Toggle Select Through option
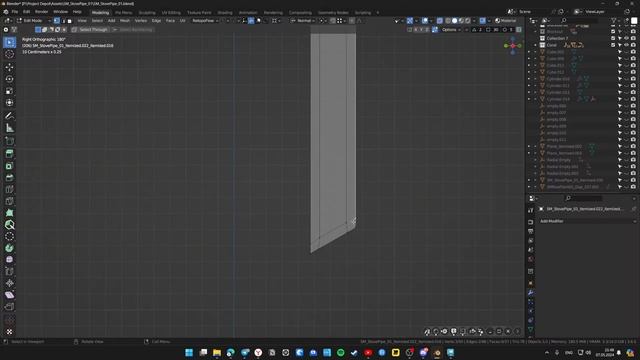The width and height of the screenshot is (640, 360). [91, 30]
